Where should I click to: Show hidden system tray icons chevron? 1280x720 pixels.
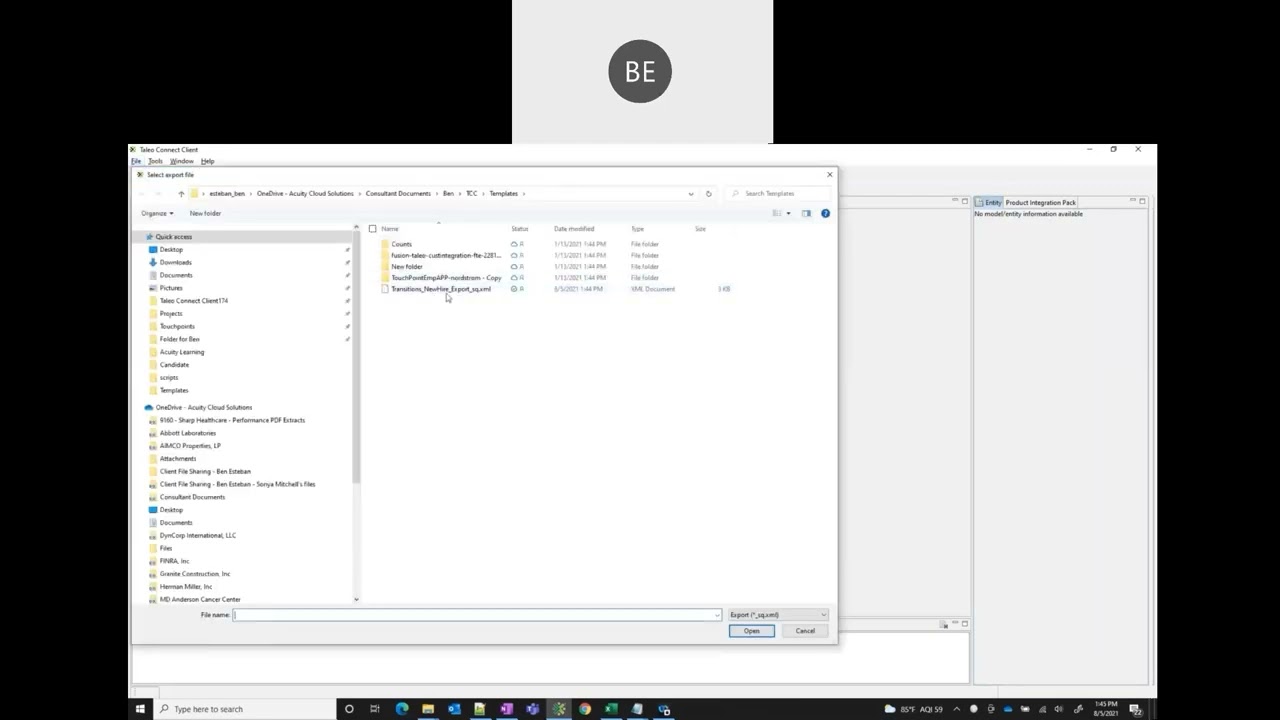[957, 709]
